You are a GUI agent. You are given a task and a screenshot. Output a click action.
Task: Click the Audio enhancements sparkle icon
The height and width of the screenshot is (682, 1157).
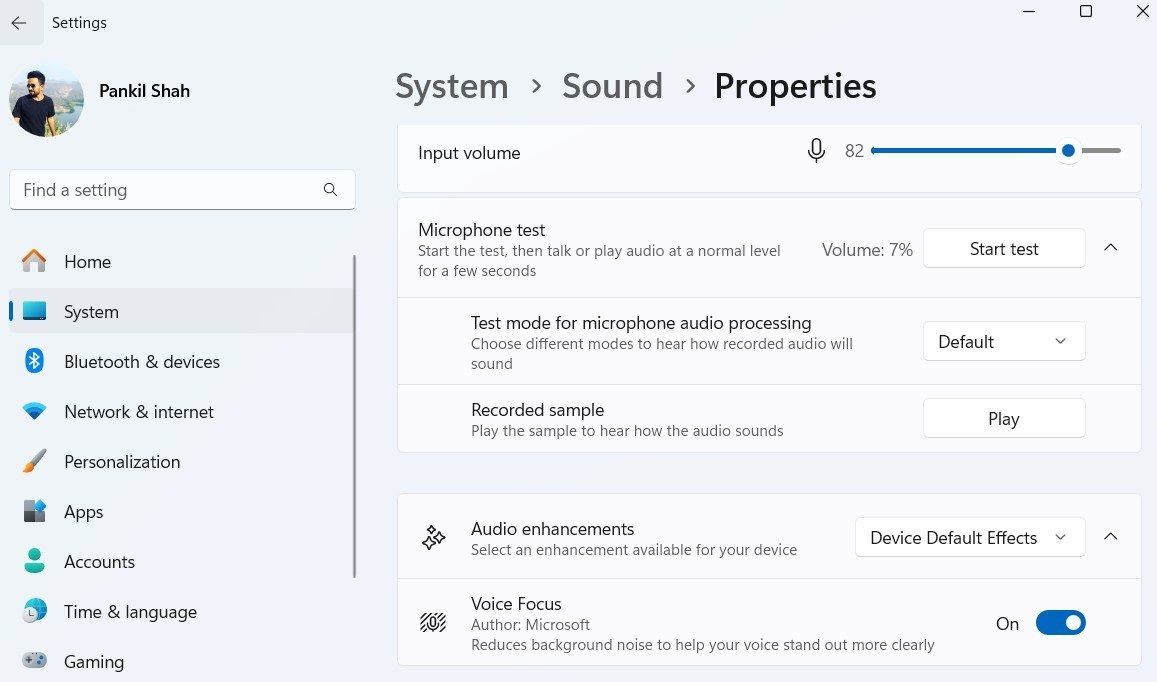432,536
